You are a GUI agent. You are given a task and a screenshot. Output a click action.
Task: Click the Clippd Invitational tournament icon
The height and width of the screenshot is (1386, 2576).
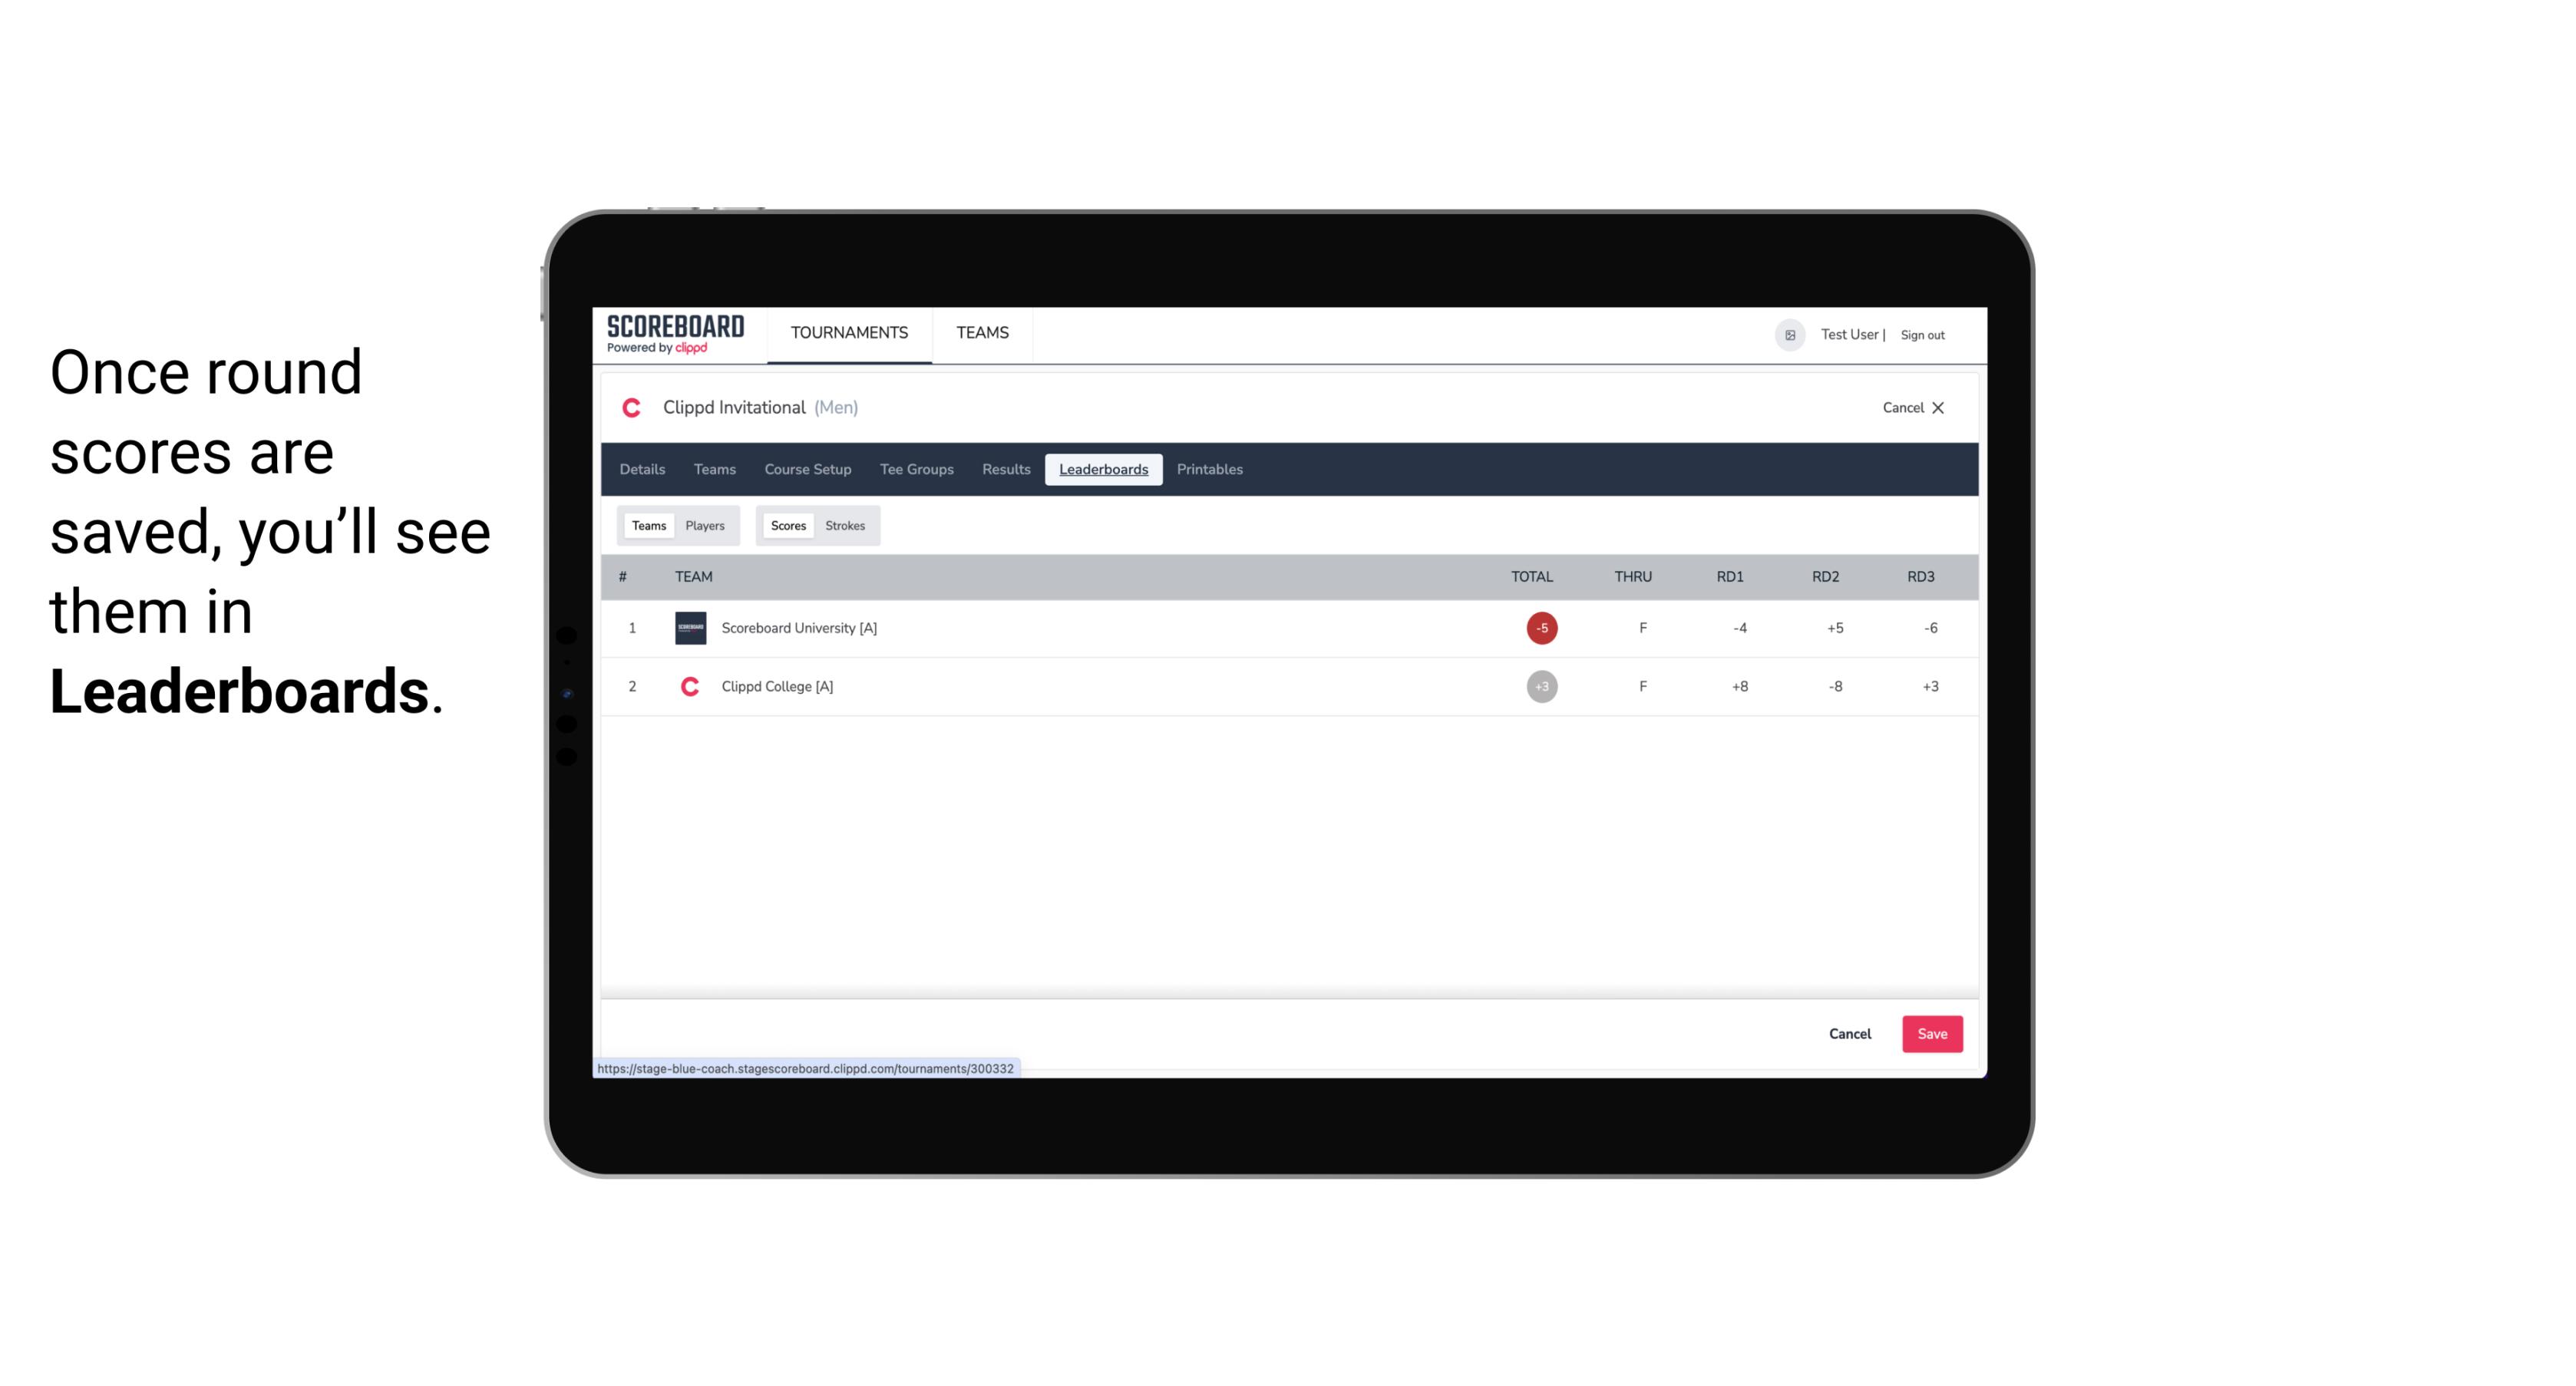635,408
